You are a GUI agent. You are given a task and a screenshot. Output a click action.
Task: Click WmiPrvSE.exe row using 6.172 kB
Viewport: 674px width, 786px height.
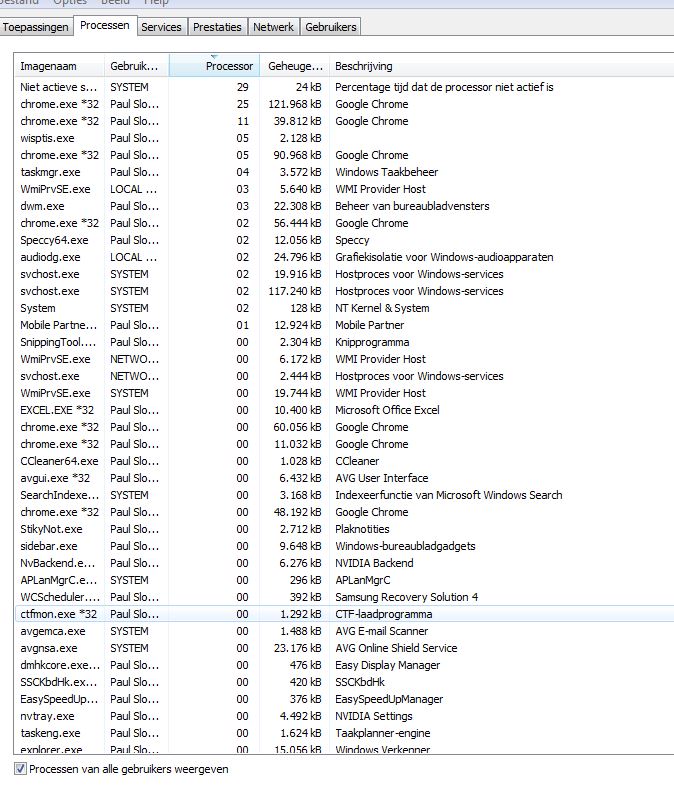[x=344, y=359]
